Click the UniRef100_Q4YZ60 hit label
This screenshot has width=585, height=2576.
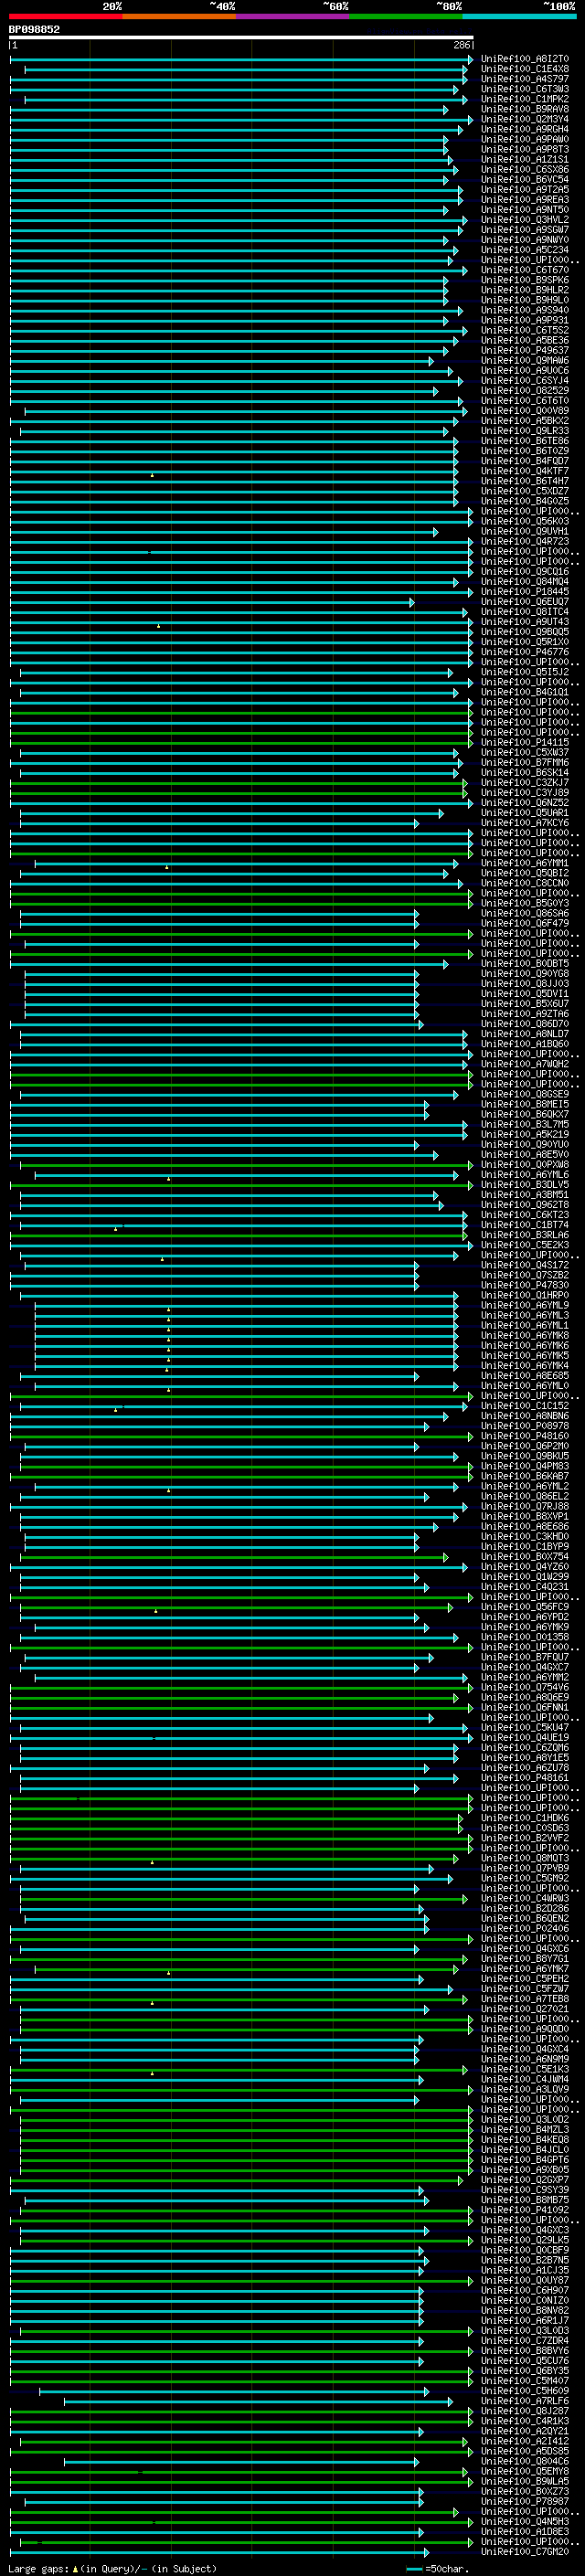point(525,1567)
